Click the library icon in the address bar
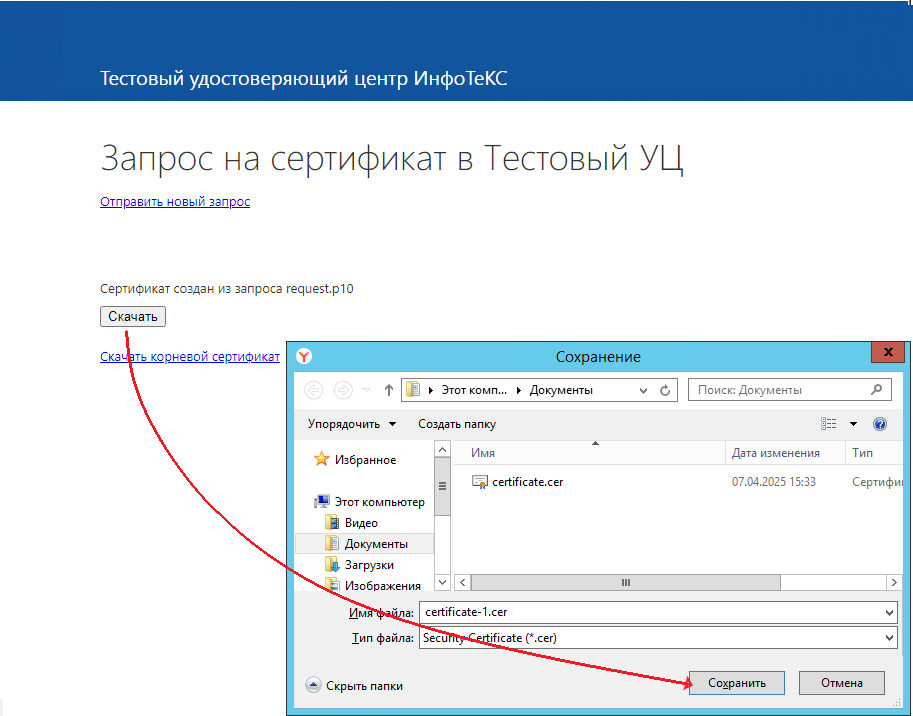 click(x=413, y=389)
